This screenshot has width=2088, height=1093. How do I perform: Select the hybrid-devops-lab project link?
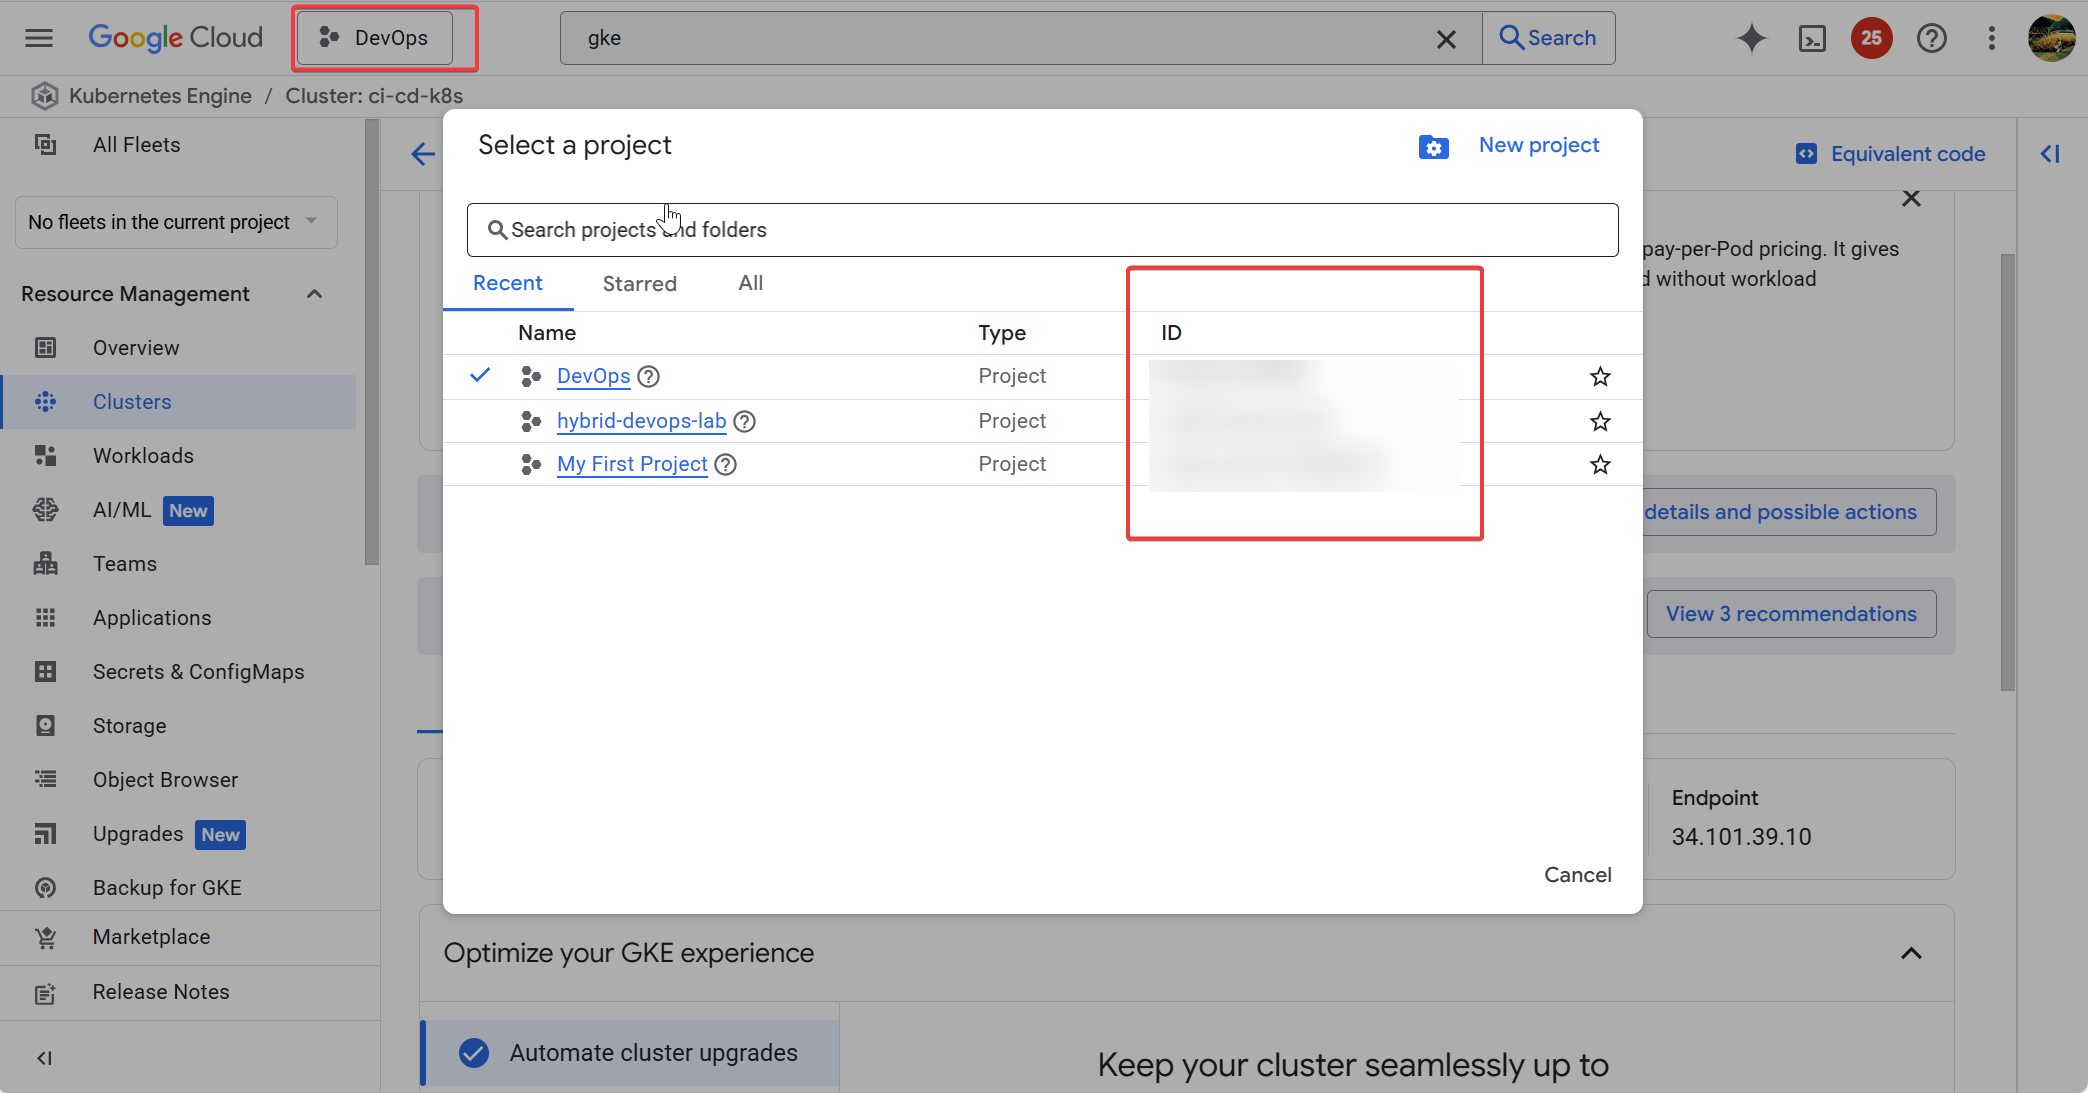click(641, 421)
